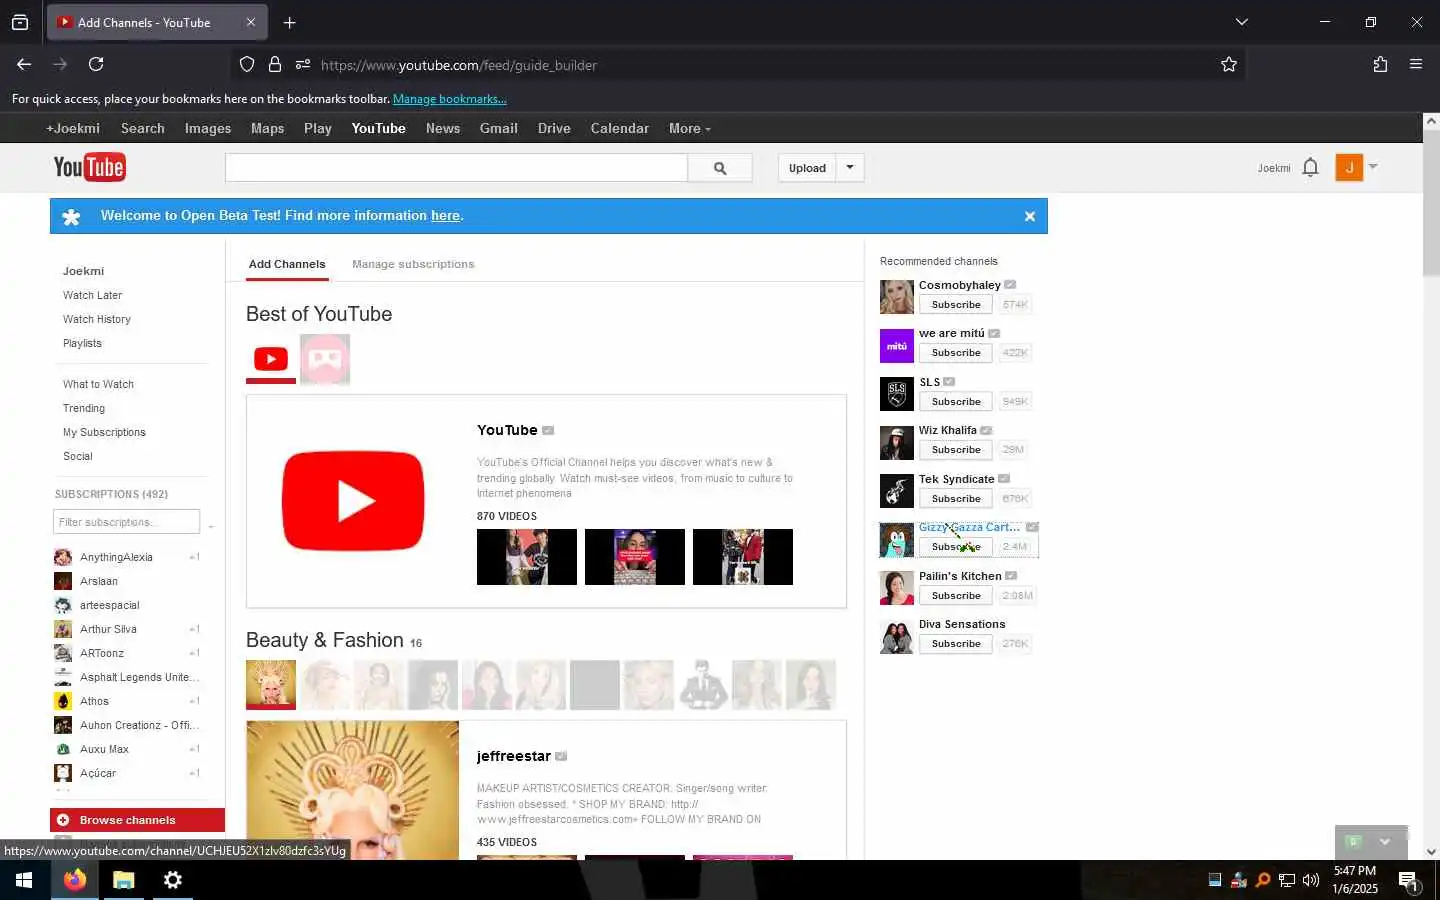
Task: Open Drive in the Google bar
Action: click(554, 128)
